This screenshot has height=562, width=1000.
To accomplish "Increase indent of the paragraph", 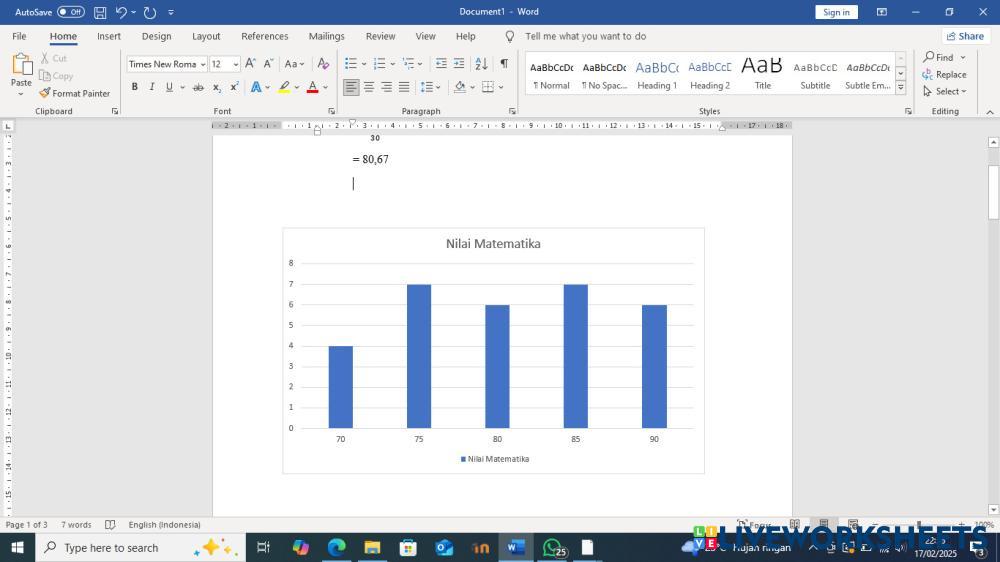I will 459,63.
